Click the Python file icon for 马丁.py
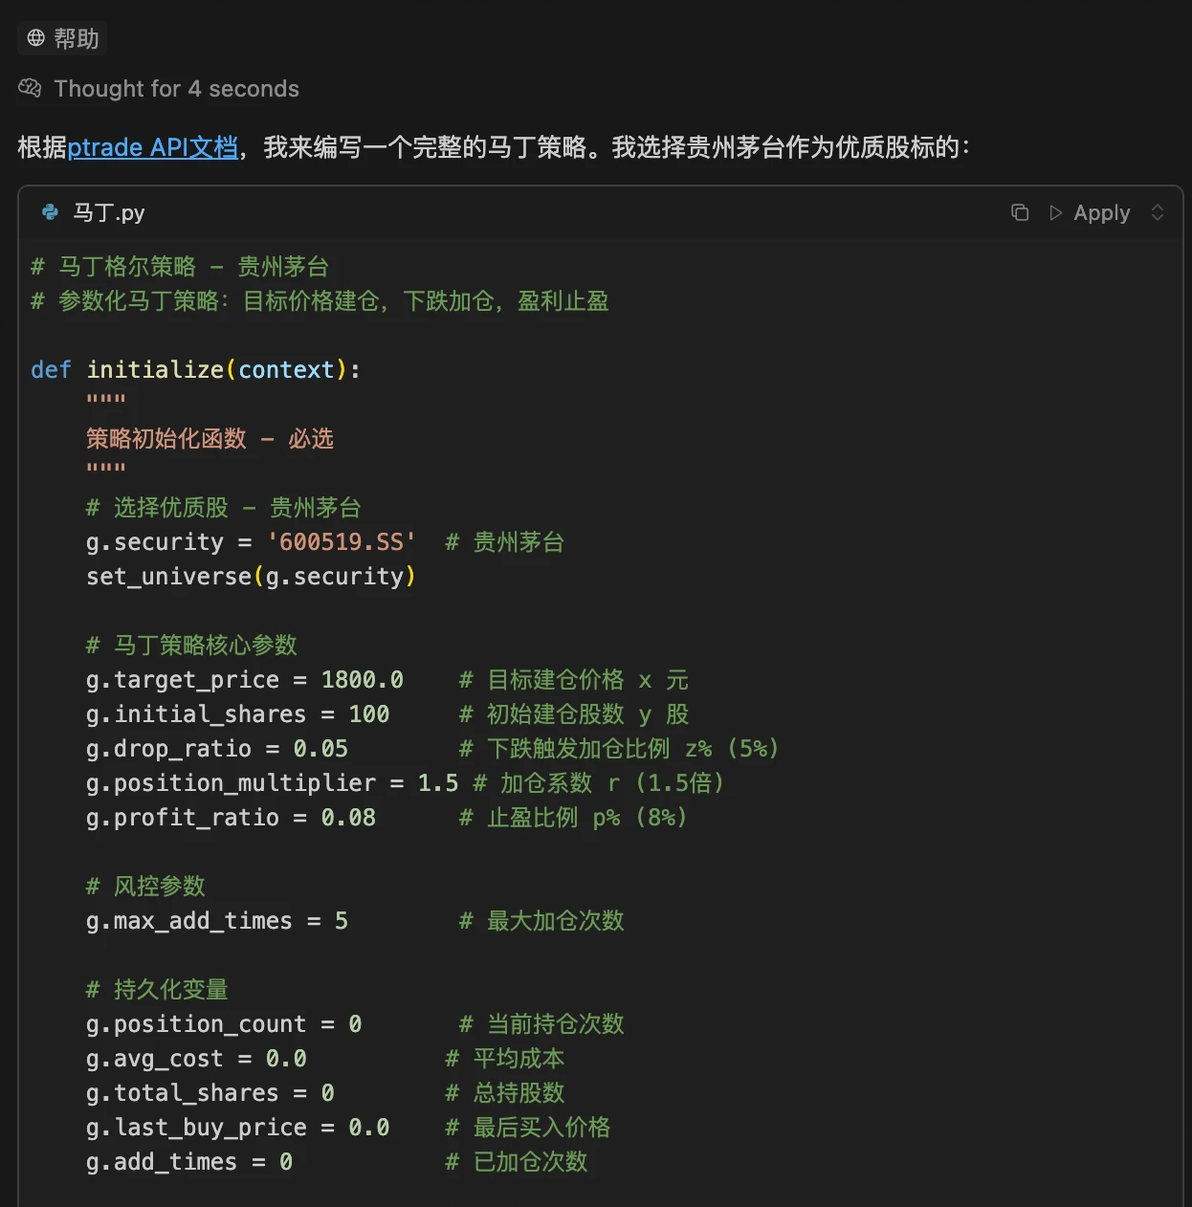Viewport: 1192px width, 1207px height. click(x=49, y=212)
